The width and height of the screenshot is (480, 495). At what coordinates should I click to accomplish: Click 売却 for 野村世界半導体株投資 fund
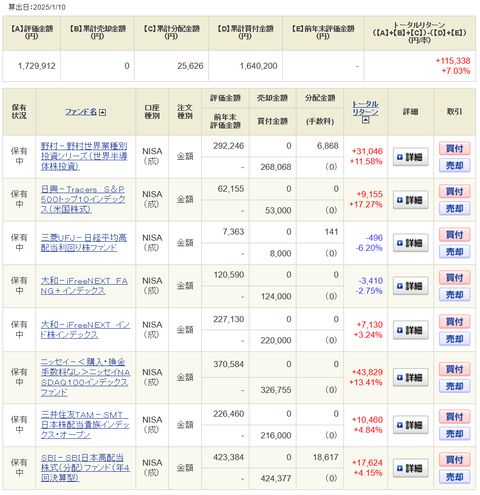pos(454,165)
